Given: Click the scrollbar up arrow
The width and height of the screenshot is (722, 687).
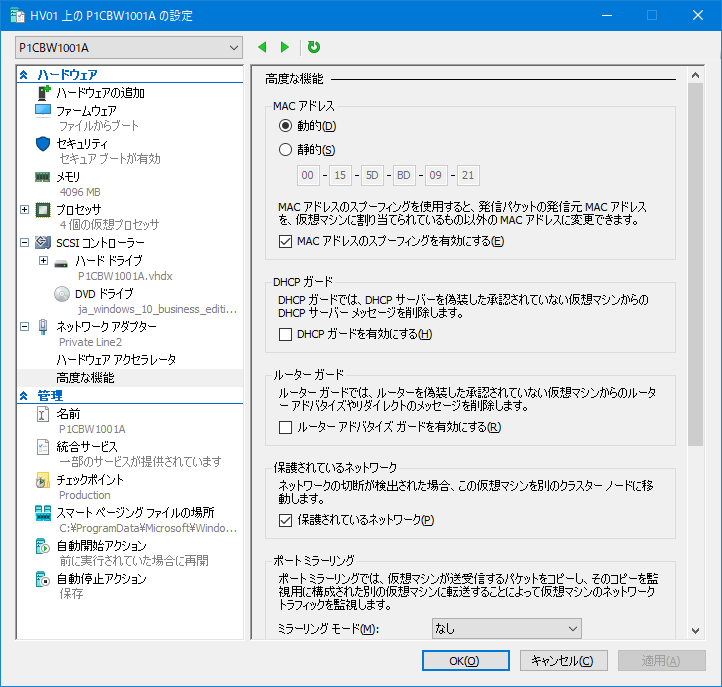Looking at the screenshot, I should click(x=695, y=75).
